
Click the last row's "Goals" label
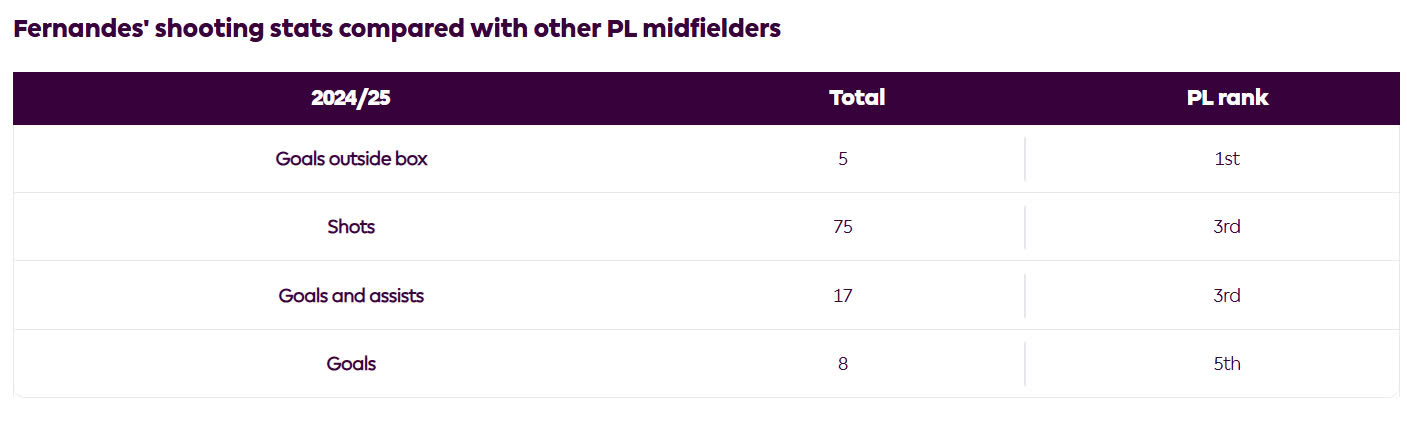point(351,364)
